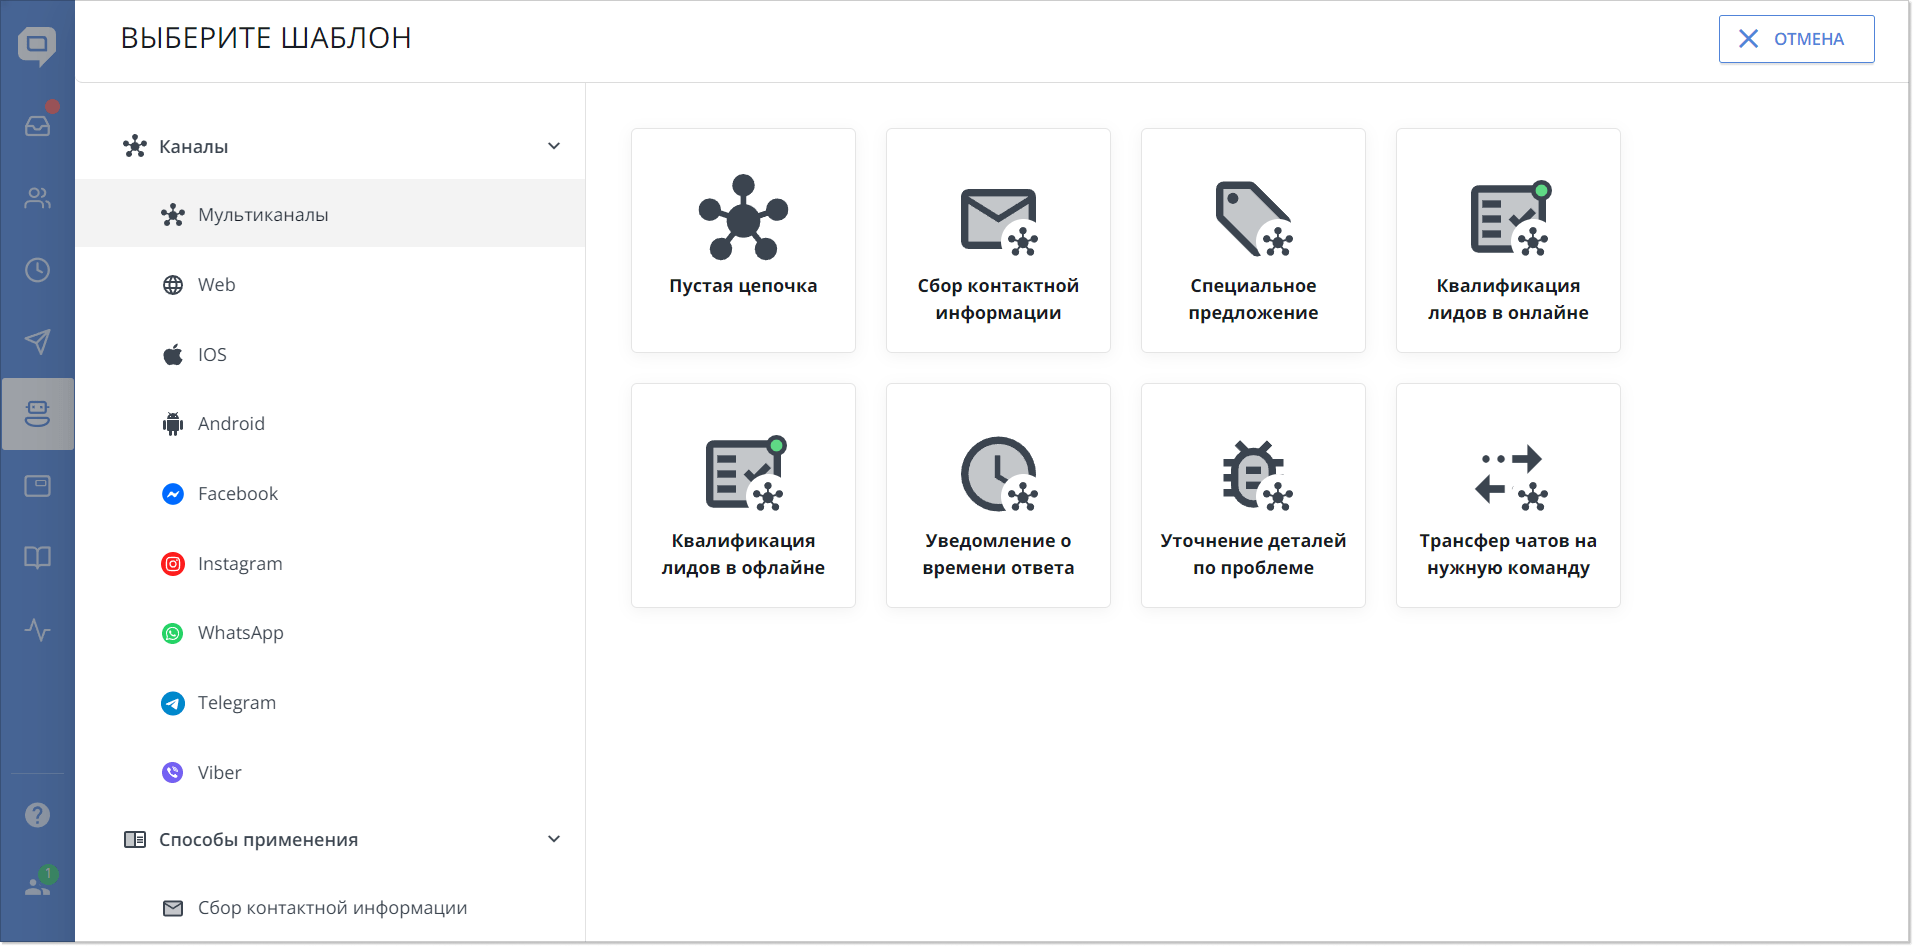The image size is (1913, 946).
Task: Select the Telegram channel label
Action: (x=237, y=703)
